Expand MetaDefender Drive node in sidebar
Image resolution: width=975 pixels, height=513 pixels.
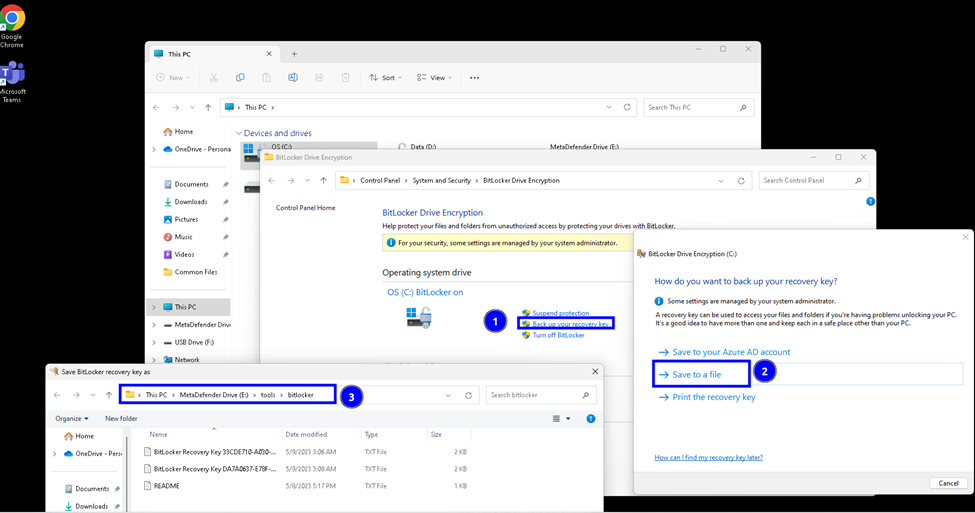(x=154, y=325)
